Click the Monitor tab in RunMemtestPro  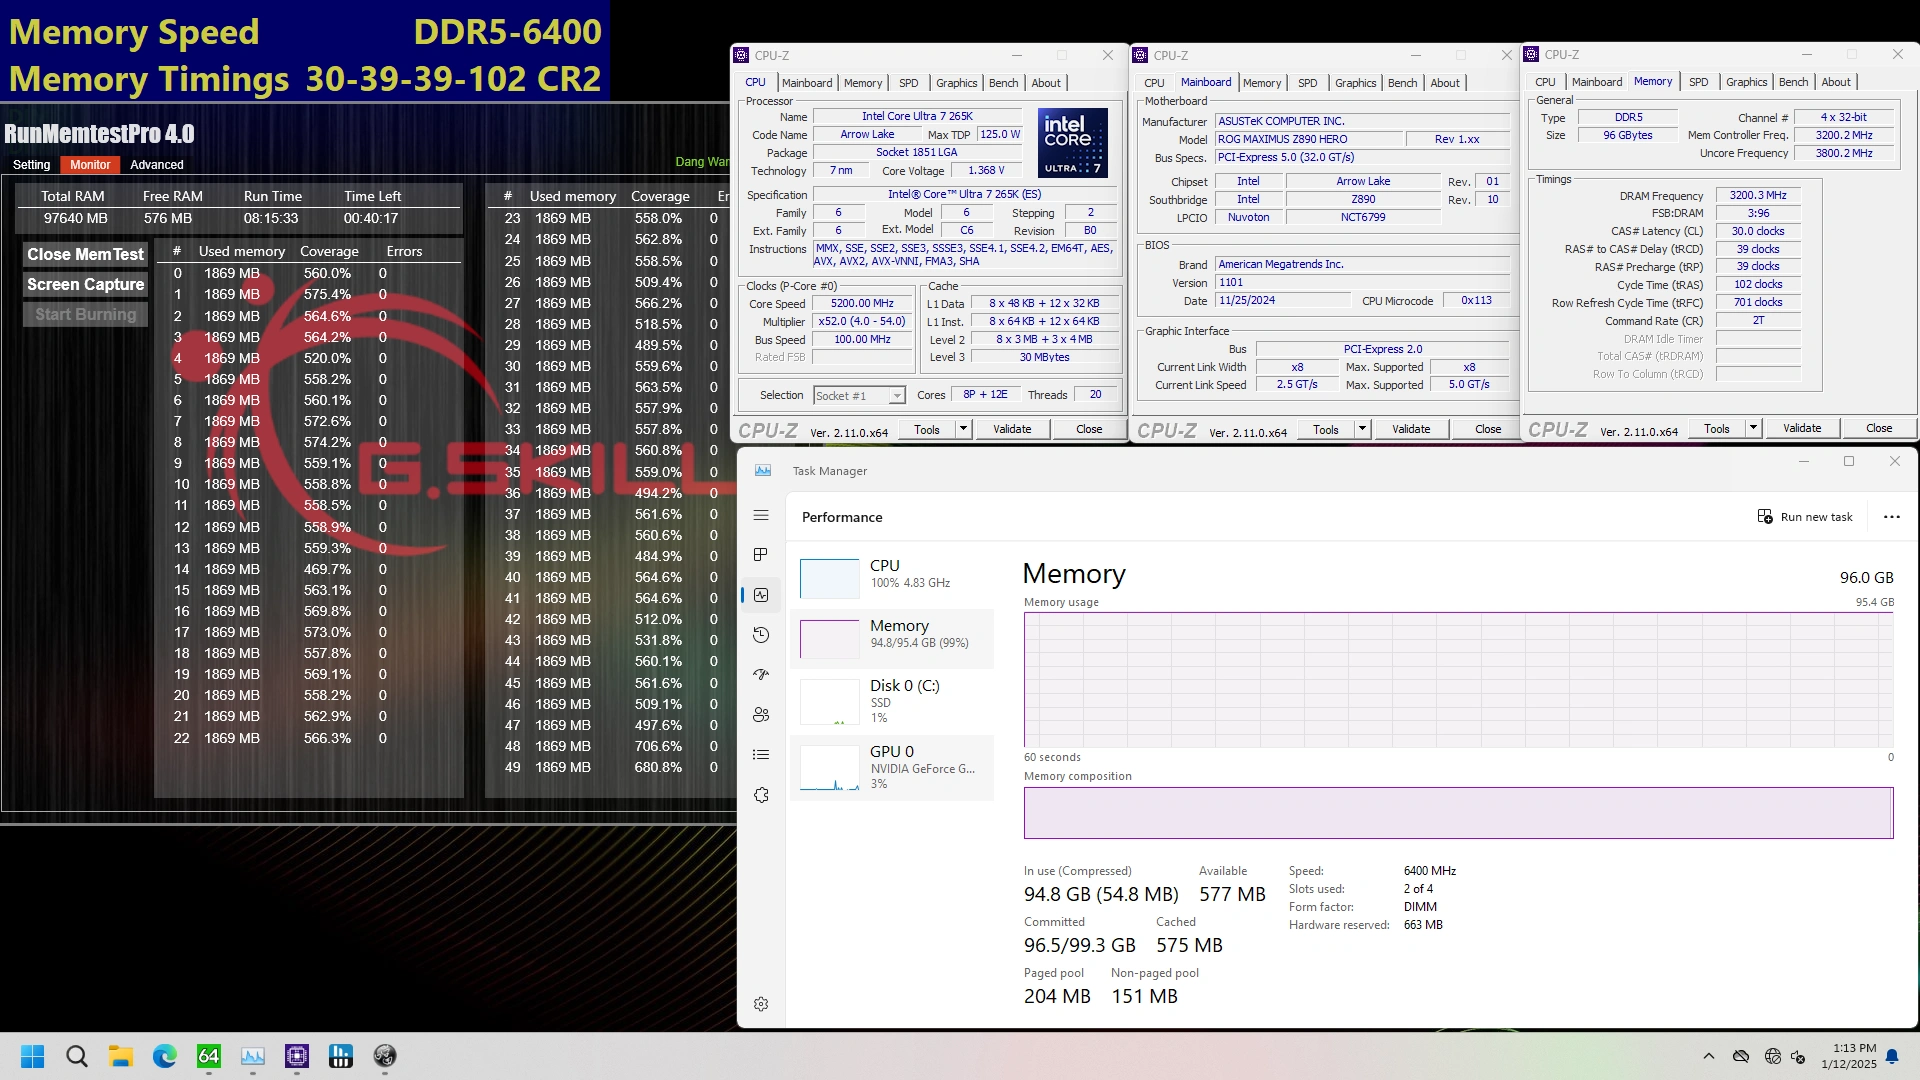pyautogui.click(x=90, y=164)
